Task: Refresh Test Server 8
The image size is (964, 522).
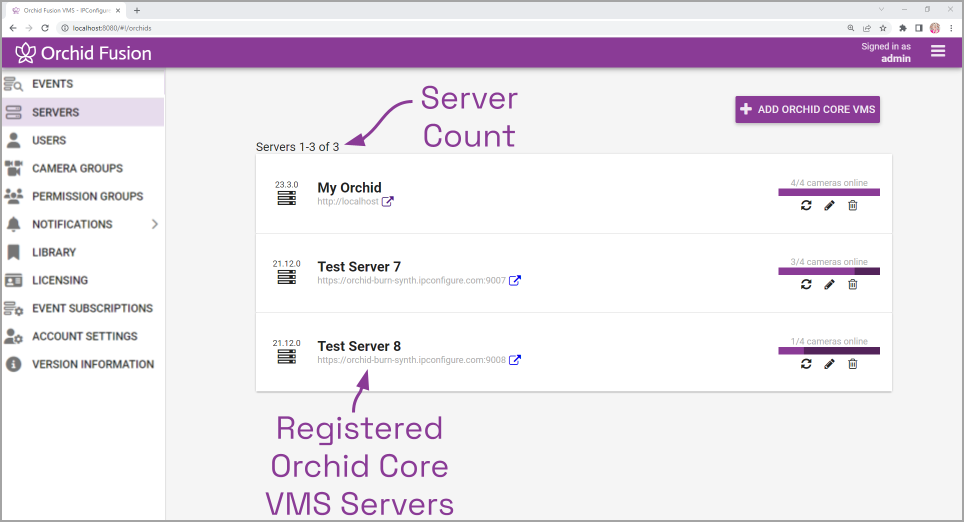Action: (x=806, y=364)
